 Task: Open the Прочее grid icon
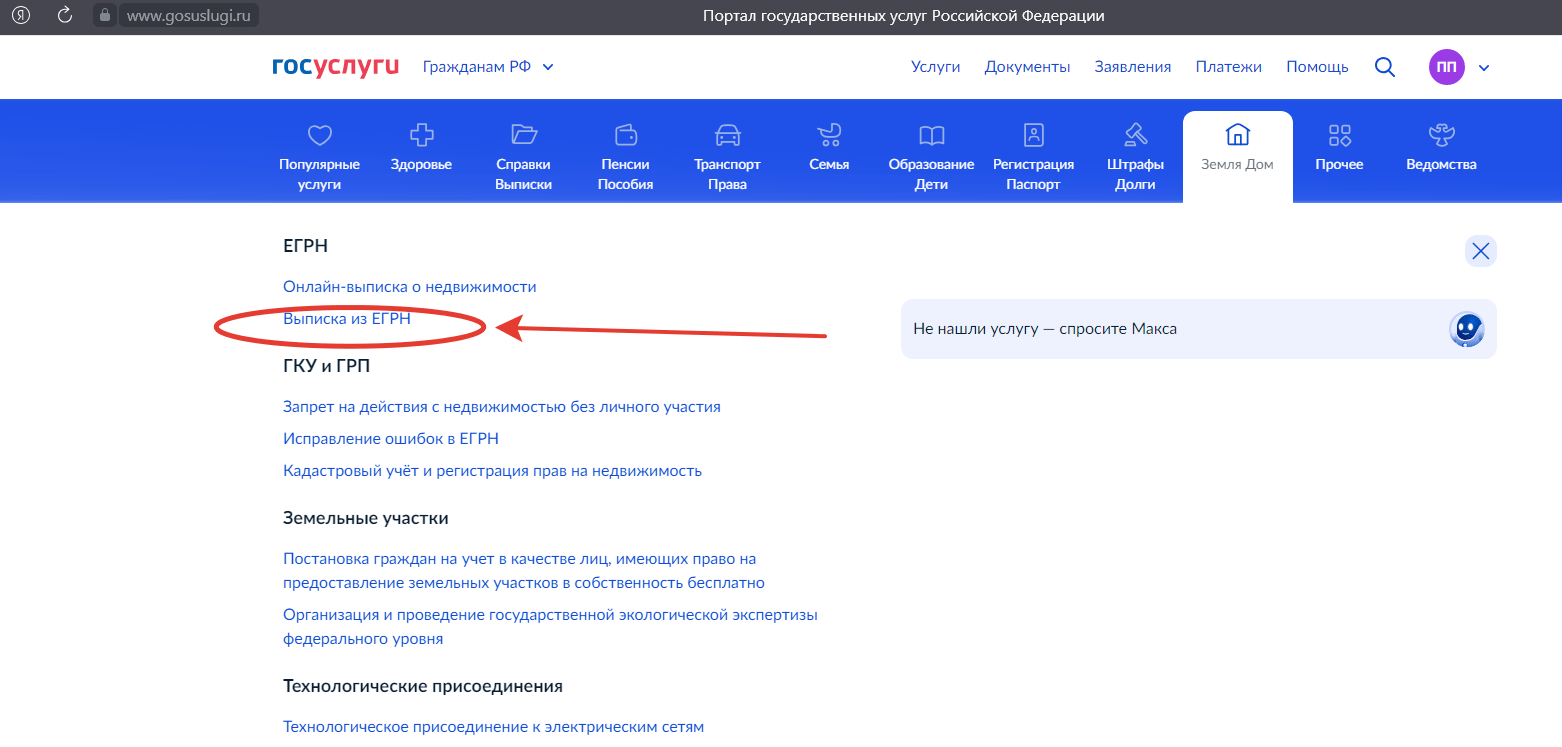(1339, 135)
